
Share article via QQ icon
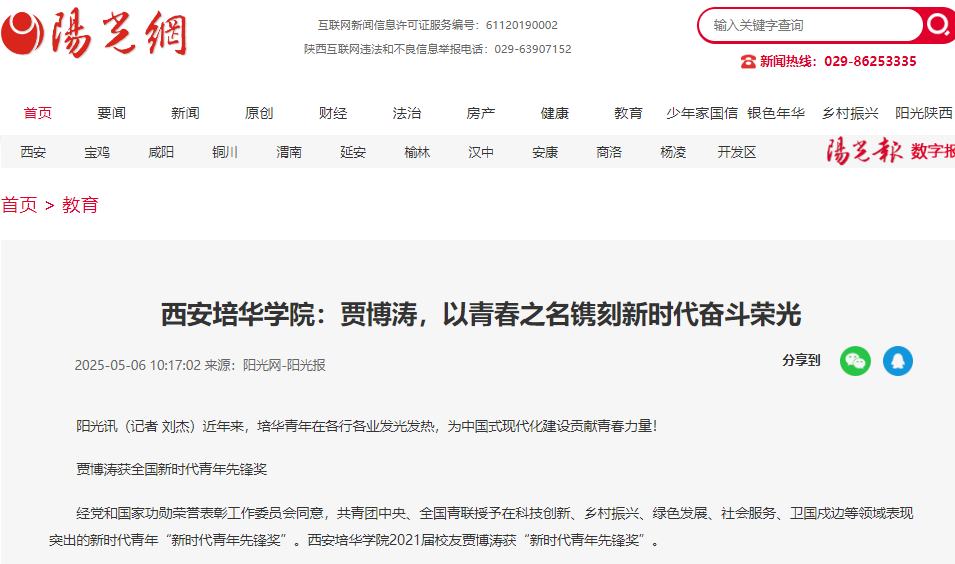point(897,361)
